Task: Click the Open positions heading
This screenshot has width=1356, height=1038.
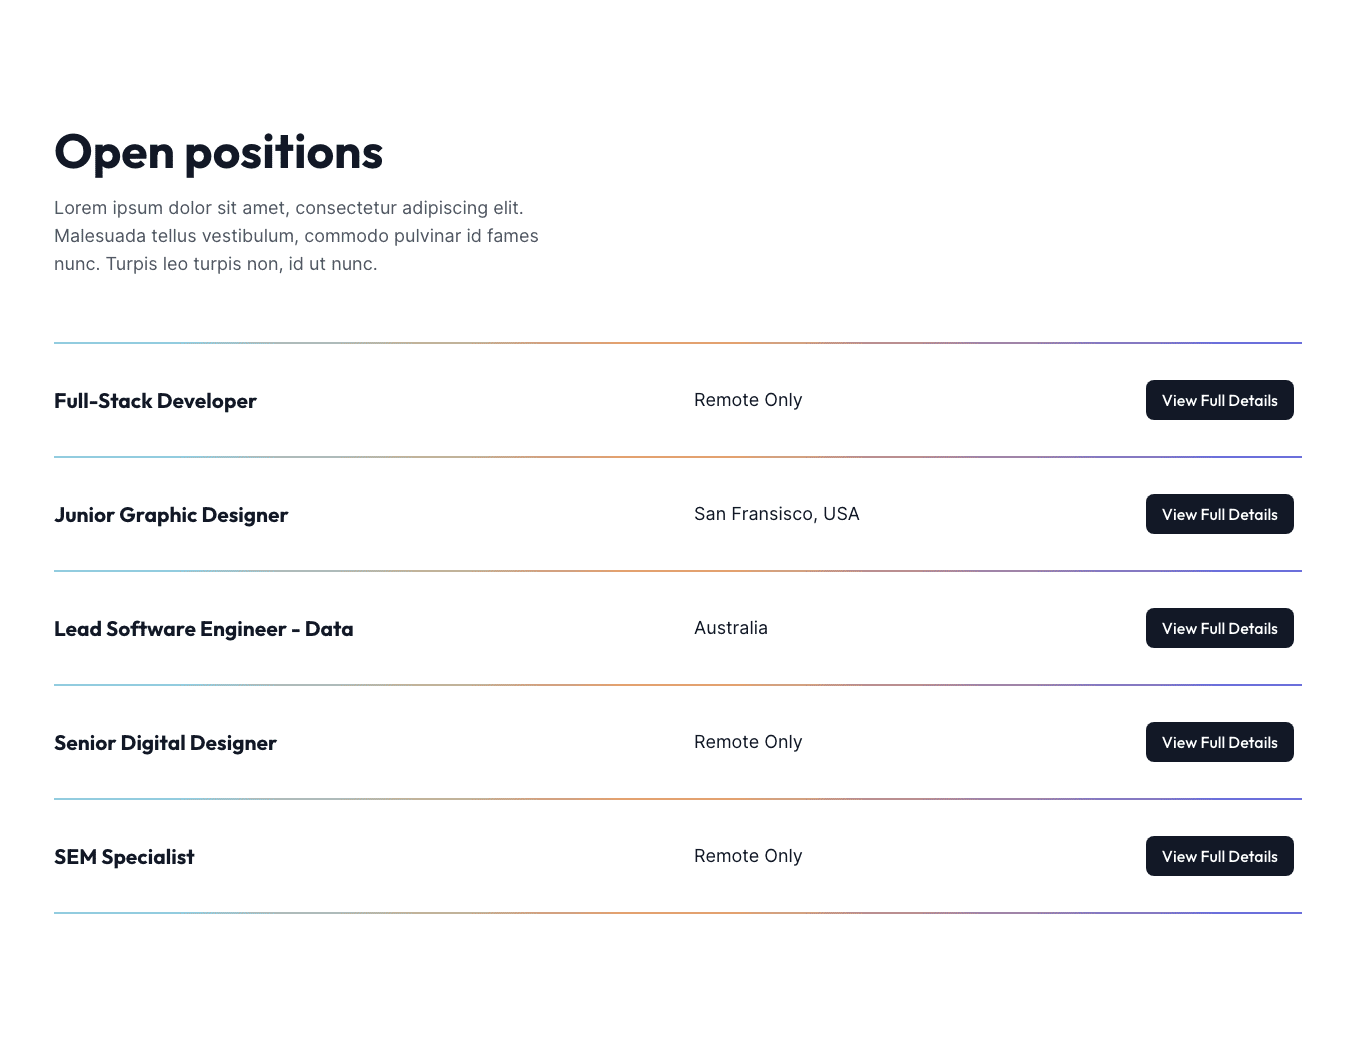Action: 218,152
